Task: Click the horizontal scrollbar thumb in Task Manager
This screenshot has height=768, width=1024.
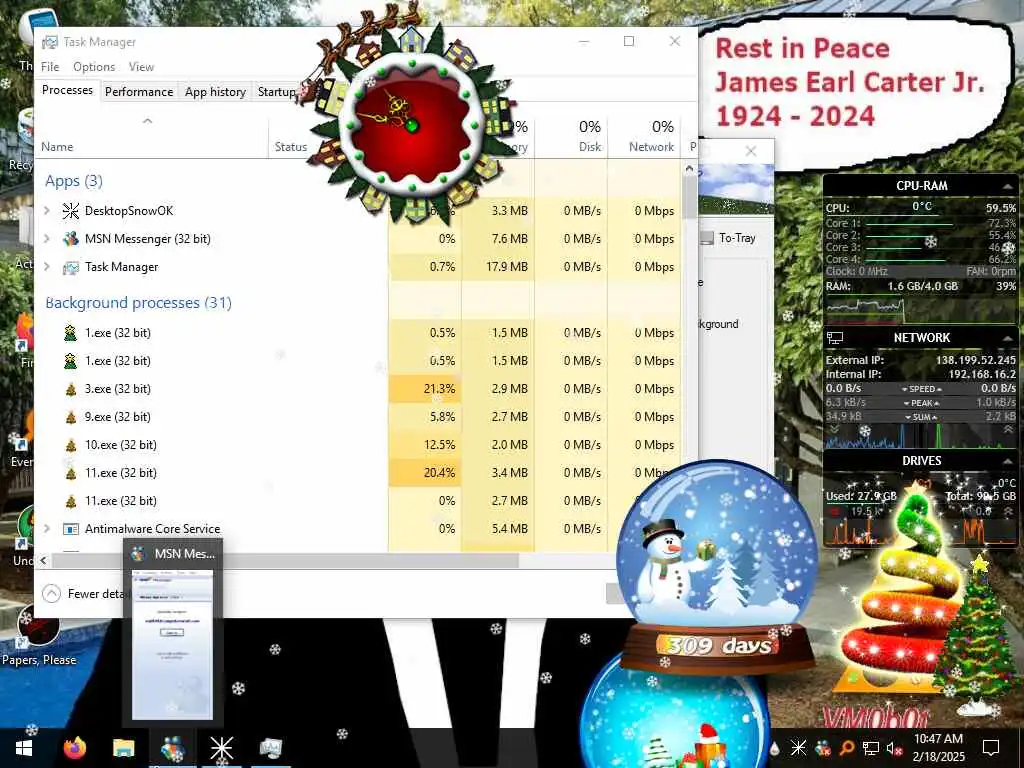Action: coord(285,560)
